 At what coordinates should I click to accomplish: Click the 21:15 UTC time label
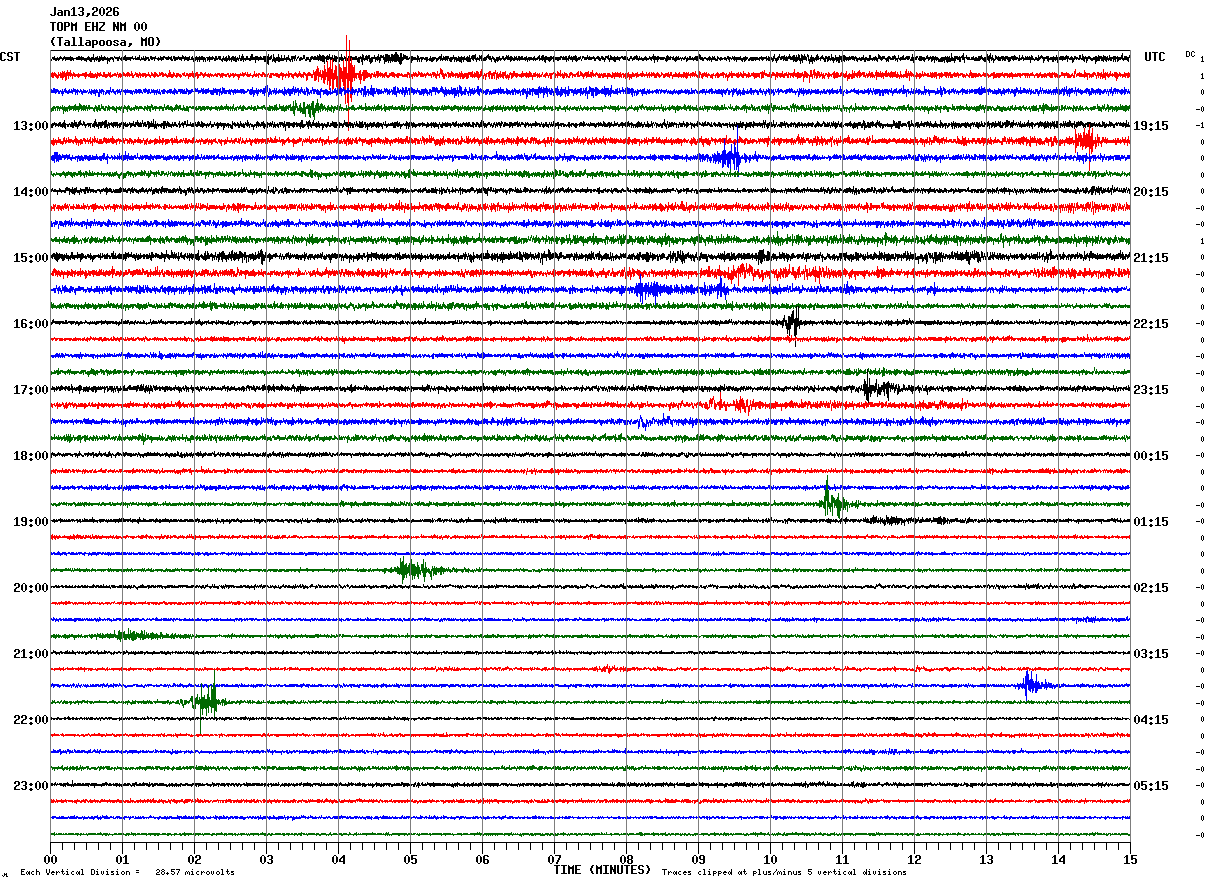pyautogui.click(x=1151, y=258)
